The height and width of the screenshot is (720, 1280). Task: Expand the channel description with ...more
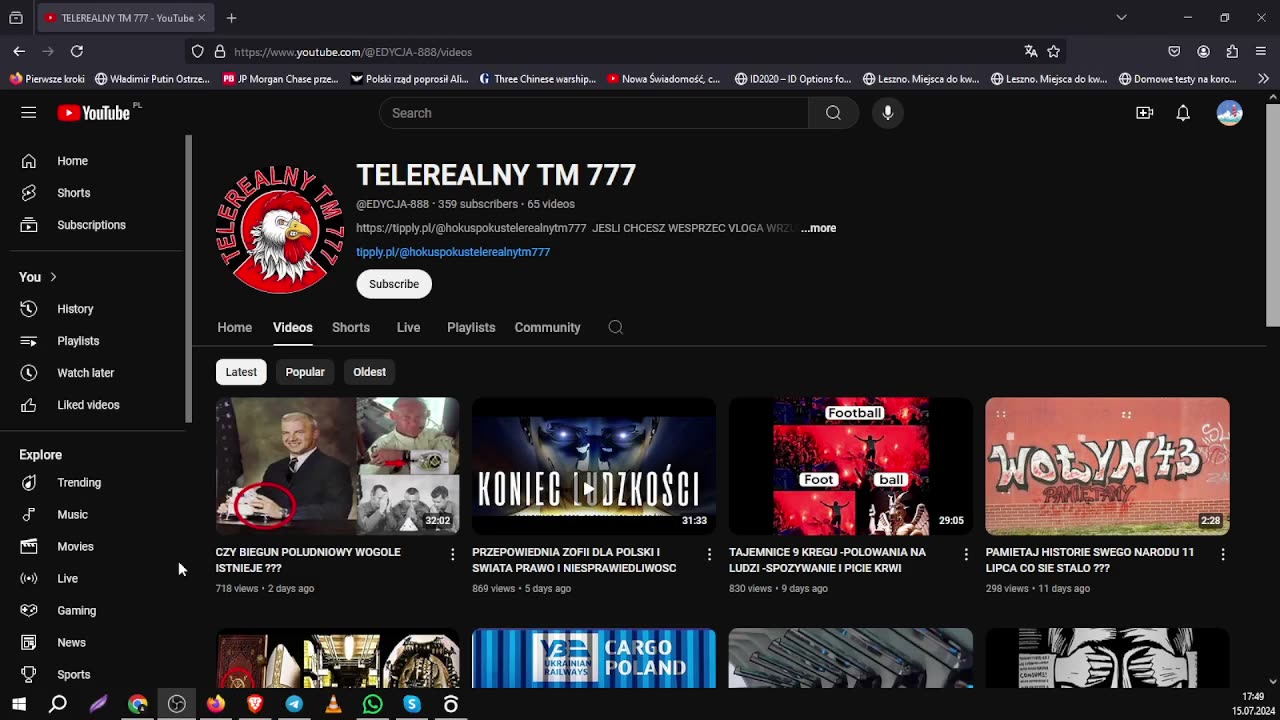[818, 228]
